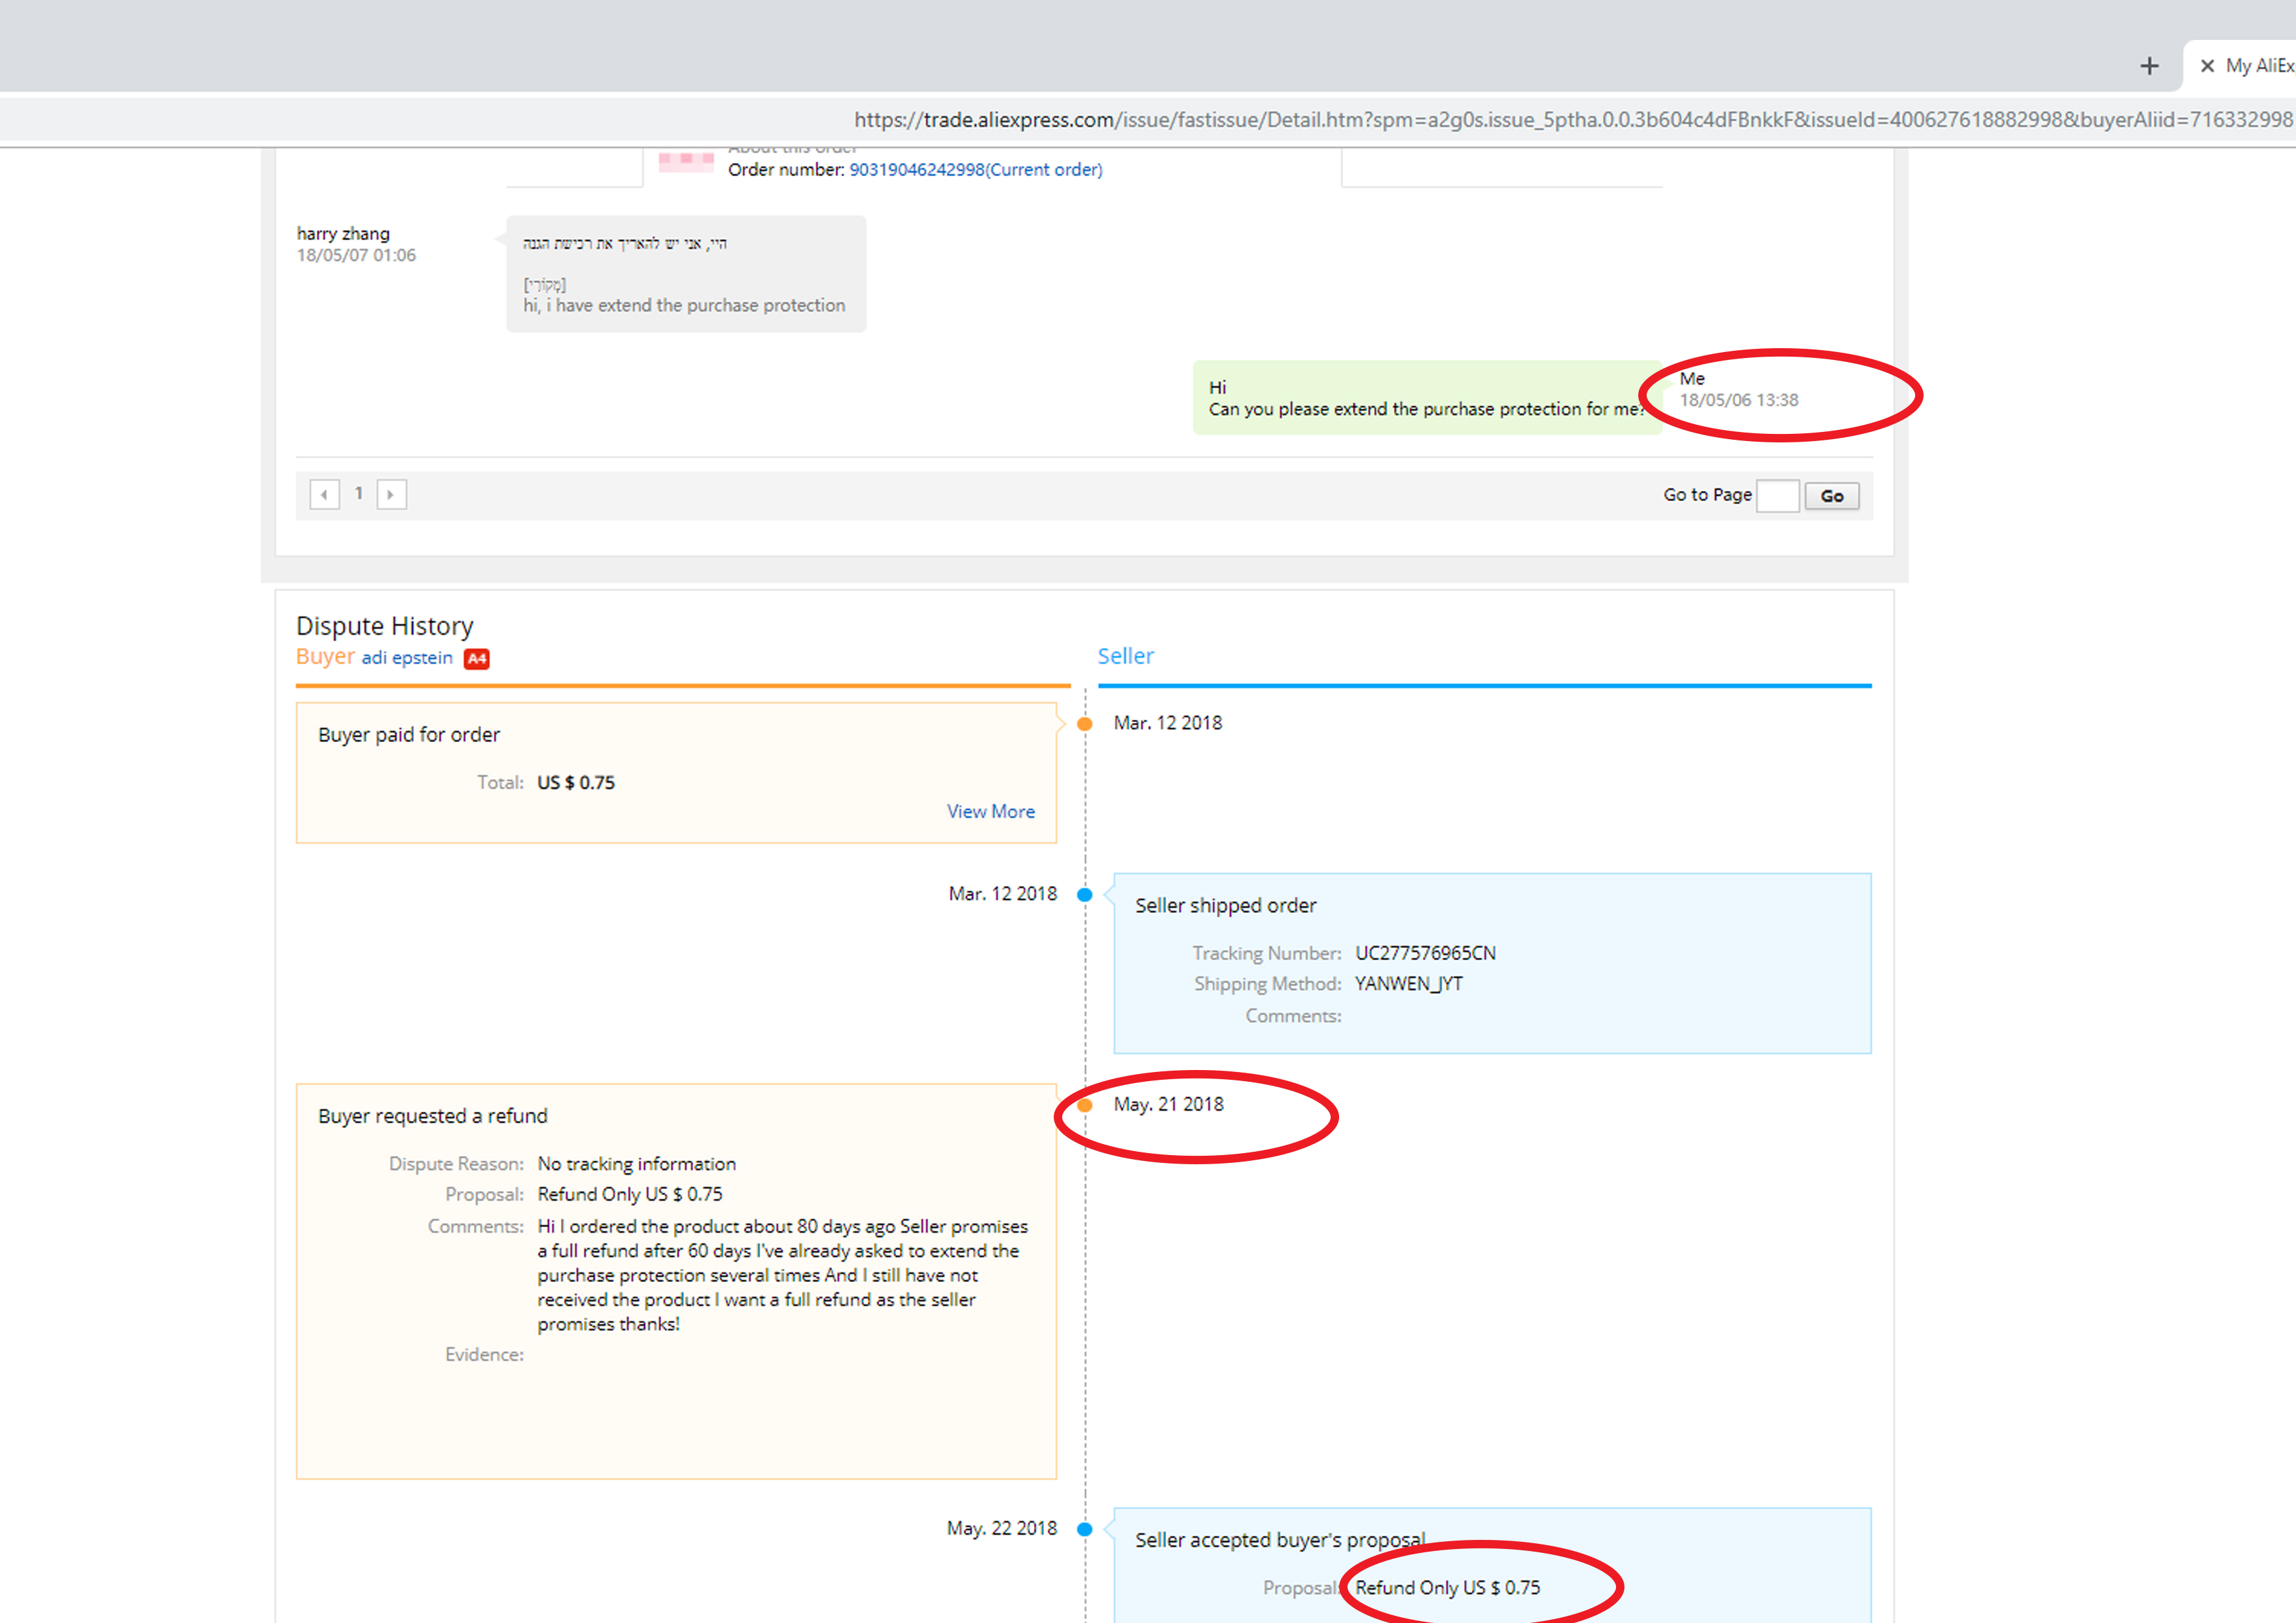Click orange timeline dot for Buyer paid
This screenshot has height=1623, width=2296.
1084,724
